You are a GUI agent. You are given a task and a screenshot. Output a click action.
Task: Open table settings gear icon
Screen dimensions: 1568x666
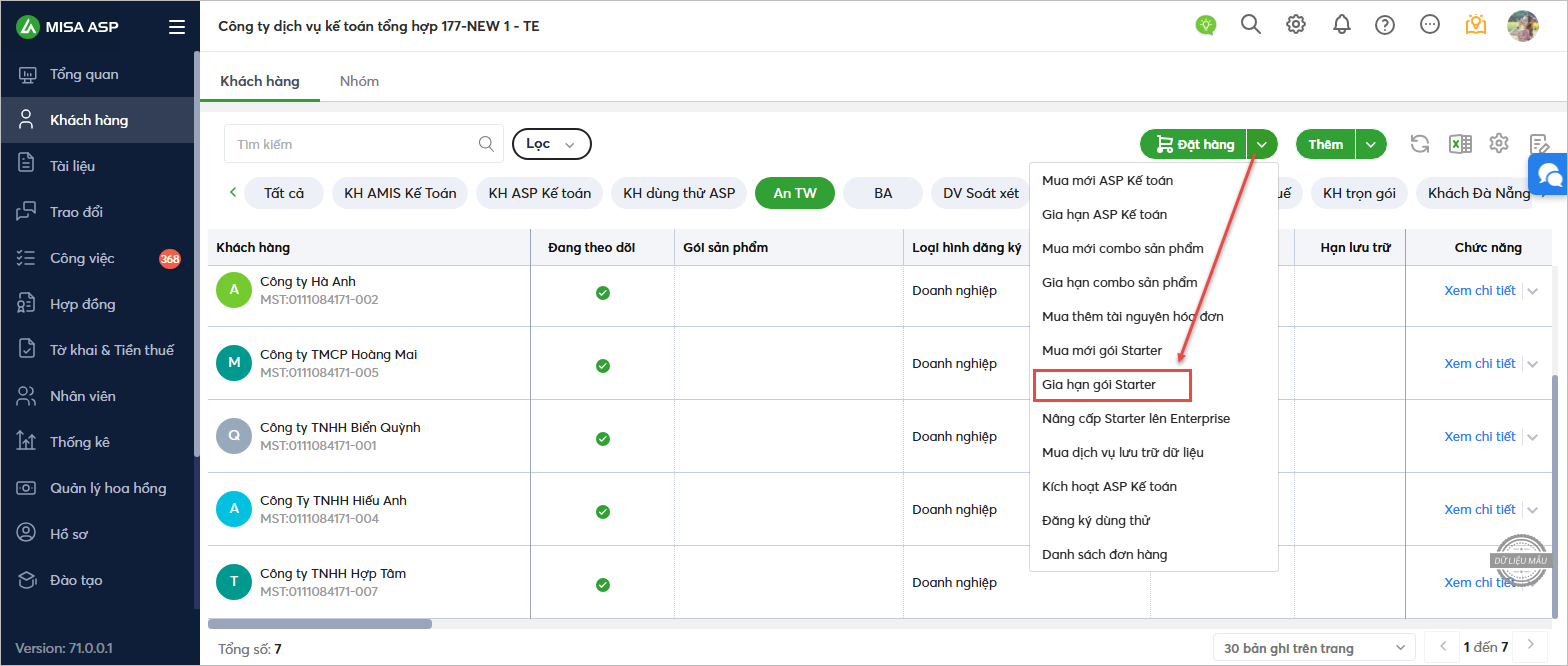[x=1498, y=144]
